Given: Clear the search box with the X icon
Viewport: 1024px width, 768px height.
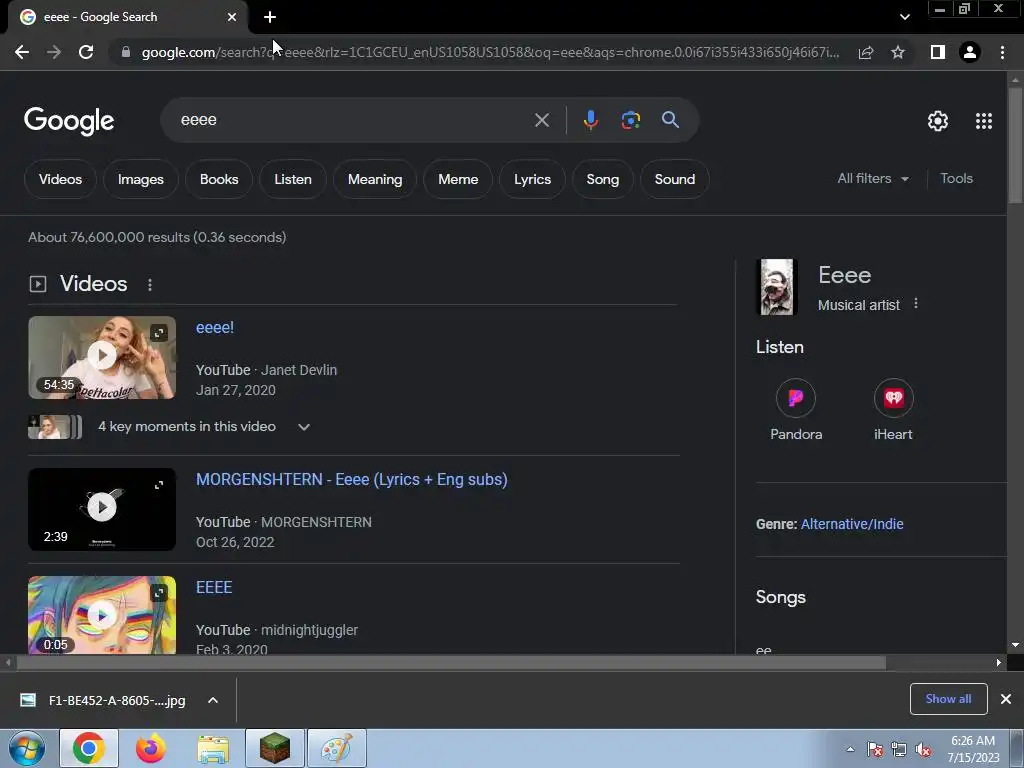Looking at the screenshot, I should coord(542,120).
